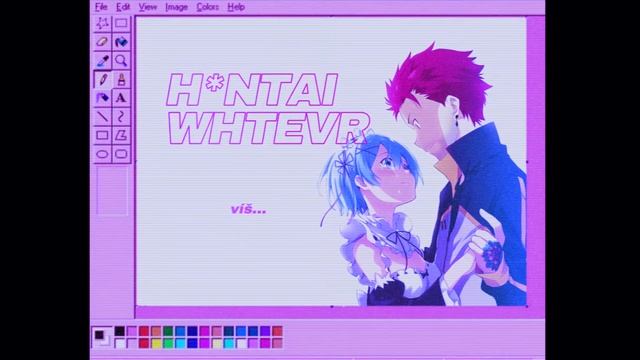The image size is (640, 360).
Task: Choose the straight Line tool
Action: (x=102, y=117)
